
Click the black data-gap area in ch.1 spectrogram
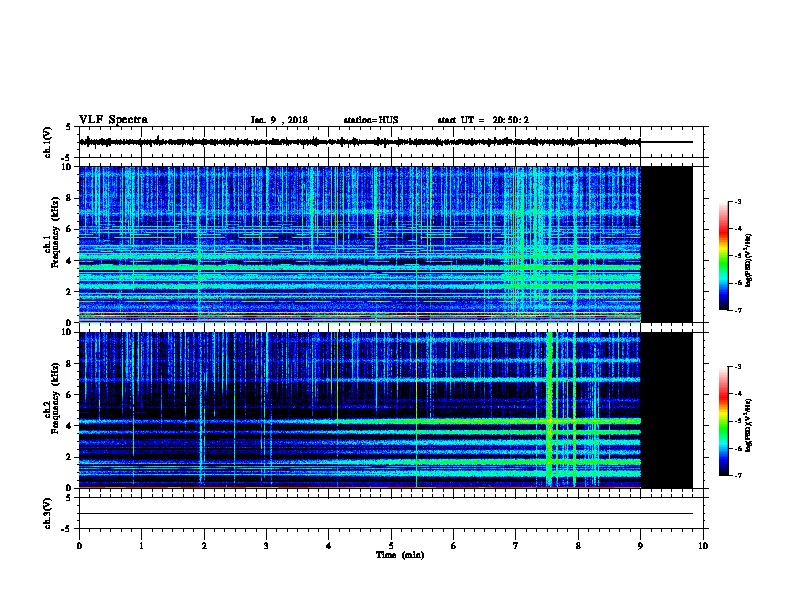(666, 244)
